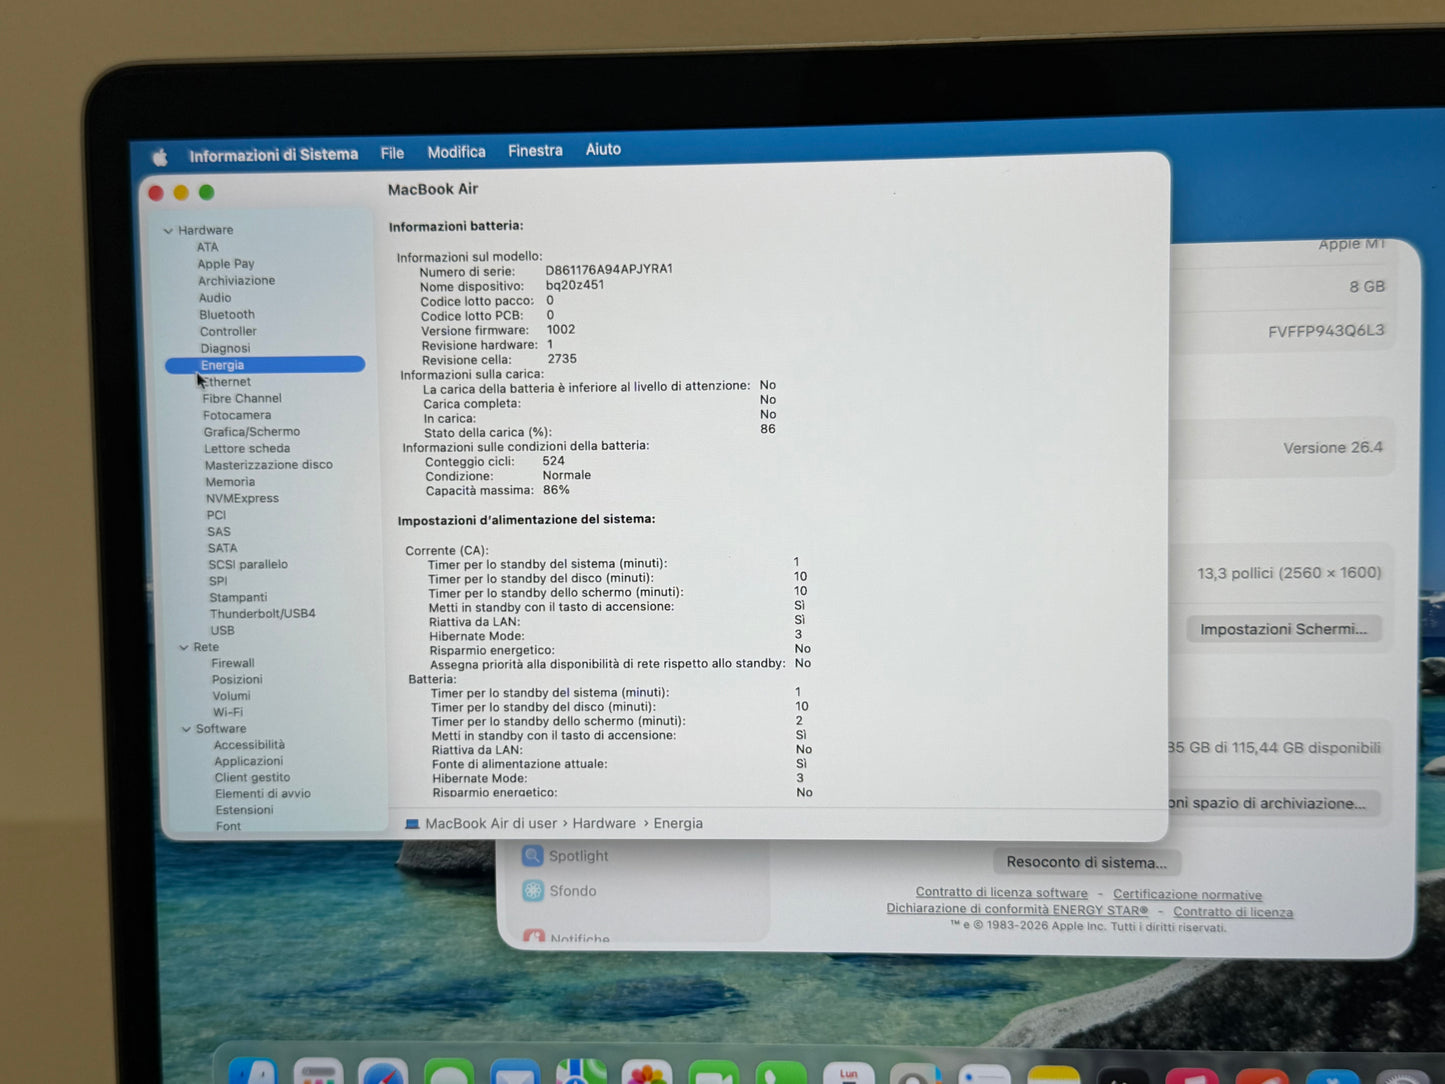The width and height of the screenshot is (1445, 1084).
Task: Select Estensioni under Software
Action: (x=244, y=810)
